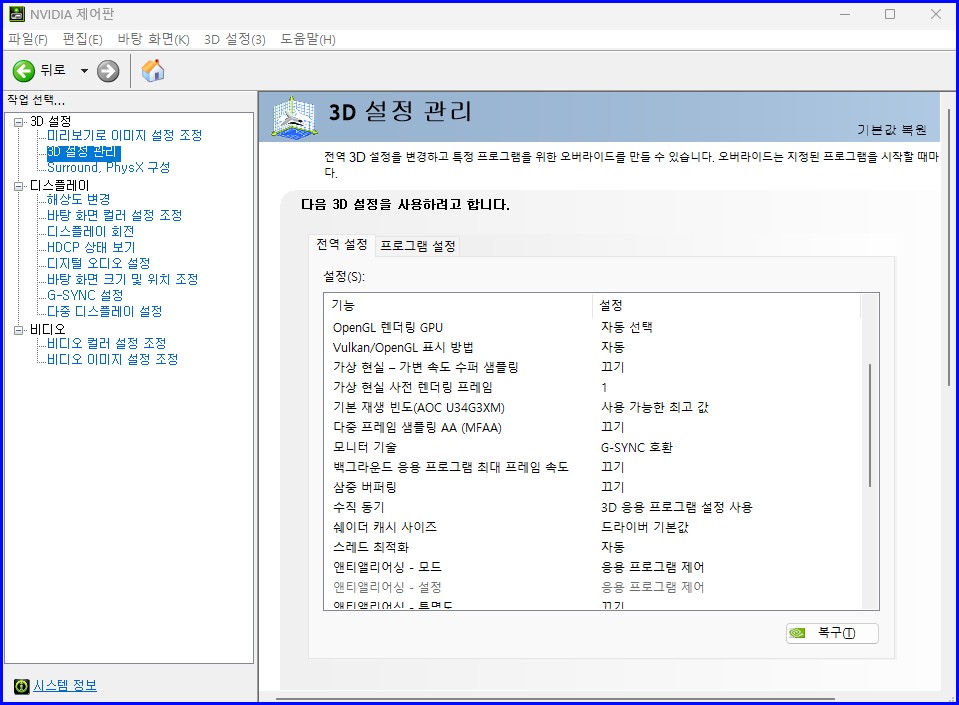The width and height of the screenshot is (959, 705).
Task: Click the 3D 설정 관리 header icon
Action: pyautogui.click(x=295, y=116)
